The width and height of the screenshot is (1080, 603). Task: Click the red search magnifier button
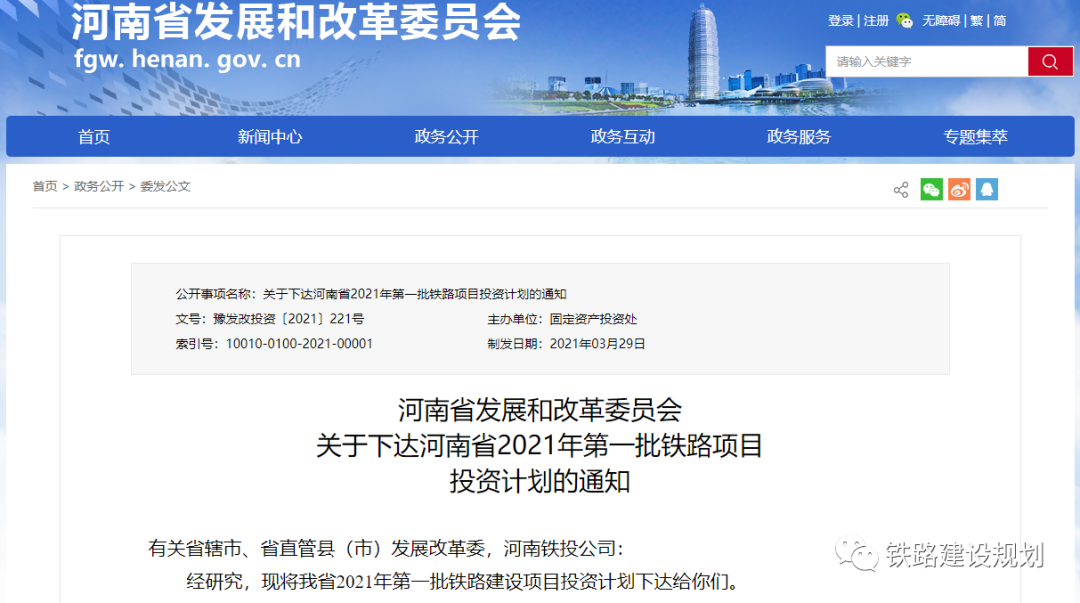(x=1050, y=62)
